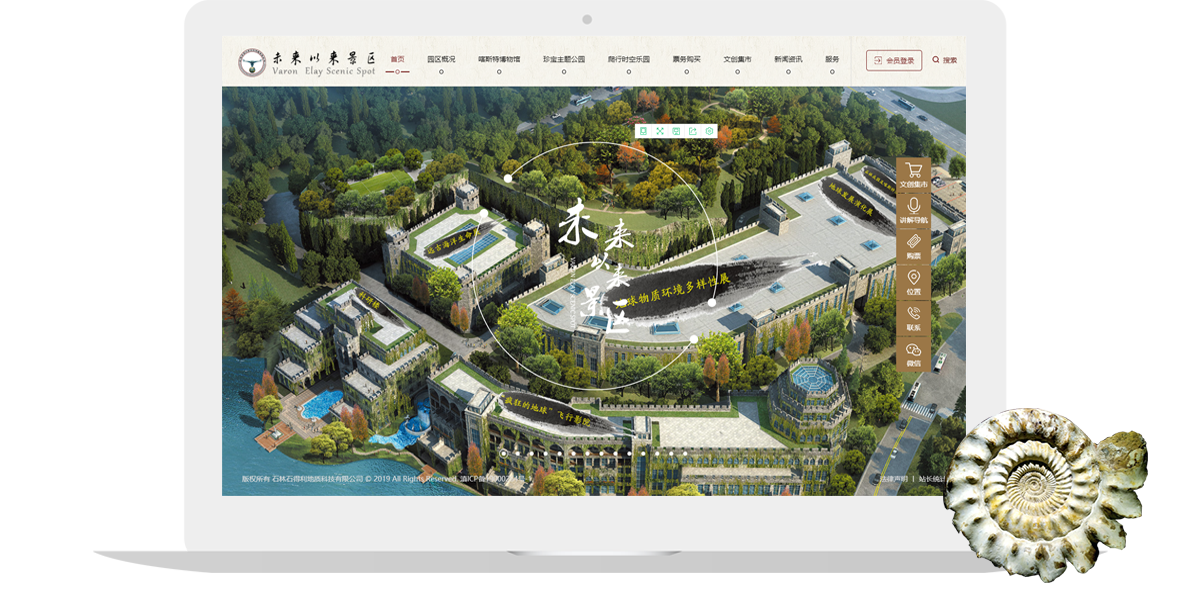Open the settings gear in green toolbar
Image resolution: width=1200 pixels, height=604 pixels.
(x=710, y=131)
